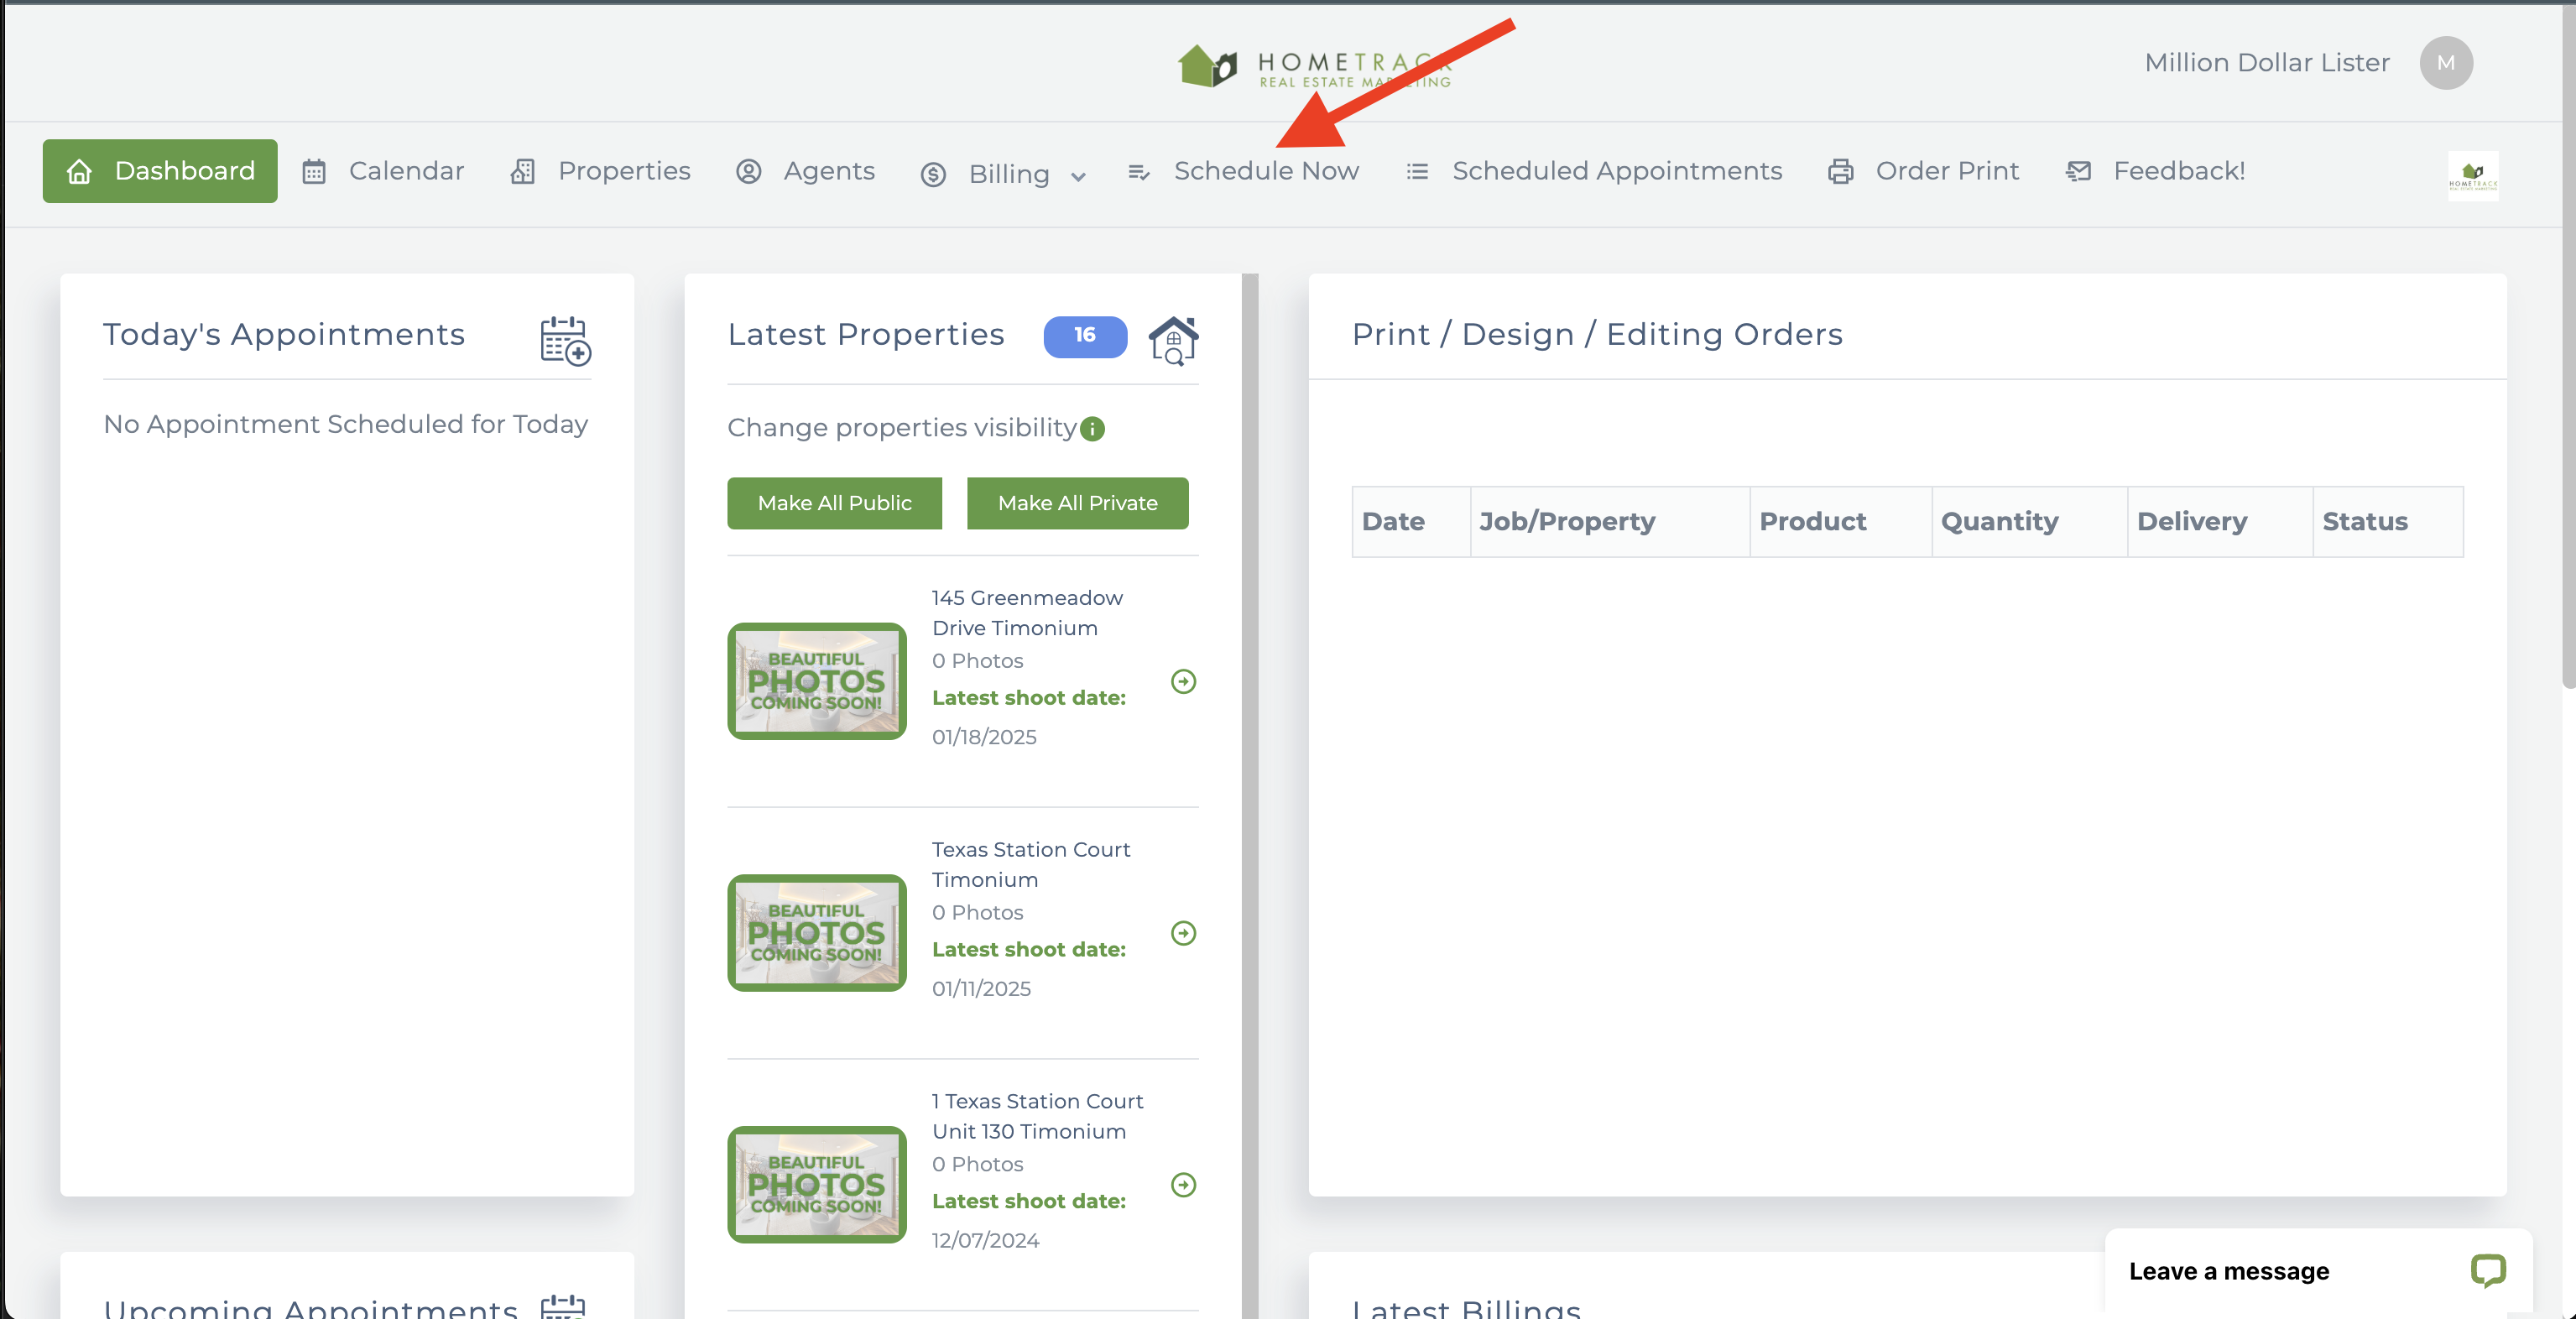The width and height of the screenshot is (2576, 1319).
Task: Click the Latest Properties panel scrollbar
Action: (x=1249, y=700)
